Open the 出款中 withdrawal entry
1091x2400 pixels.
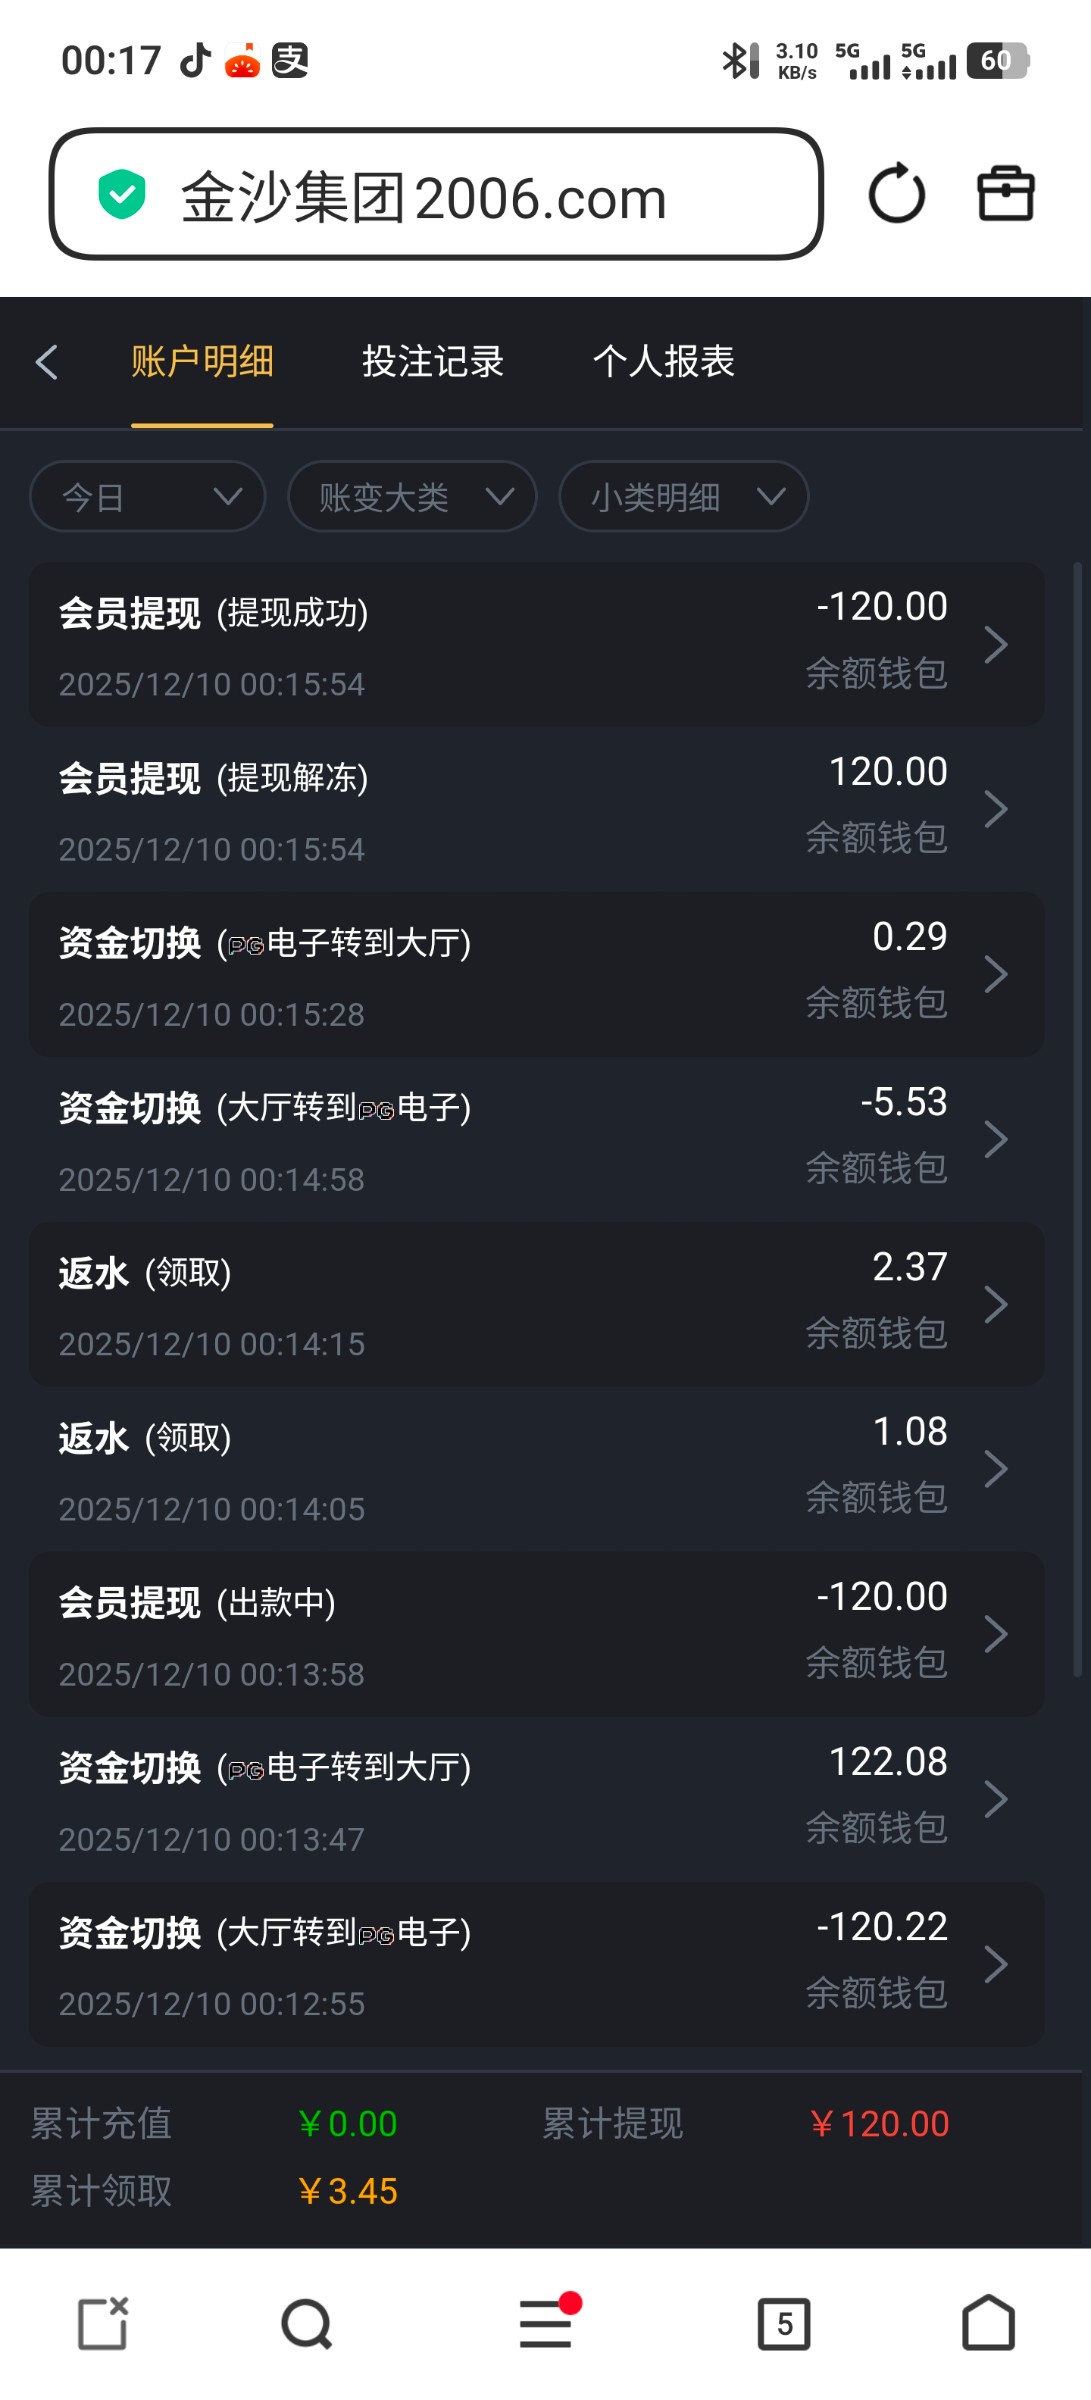537,1634
